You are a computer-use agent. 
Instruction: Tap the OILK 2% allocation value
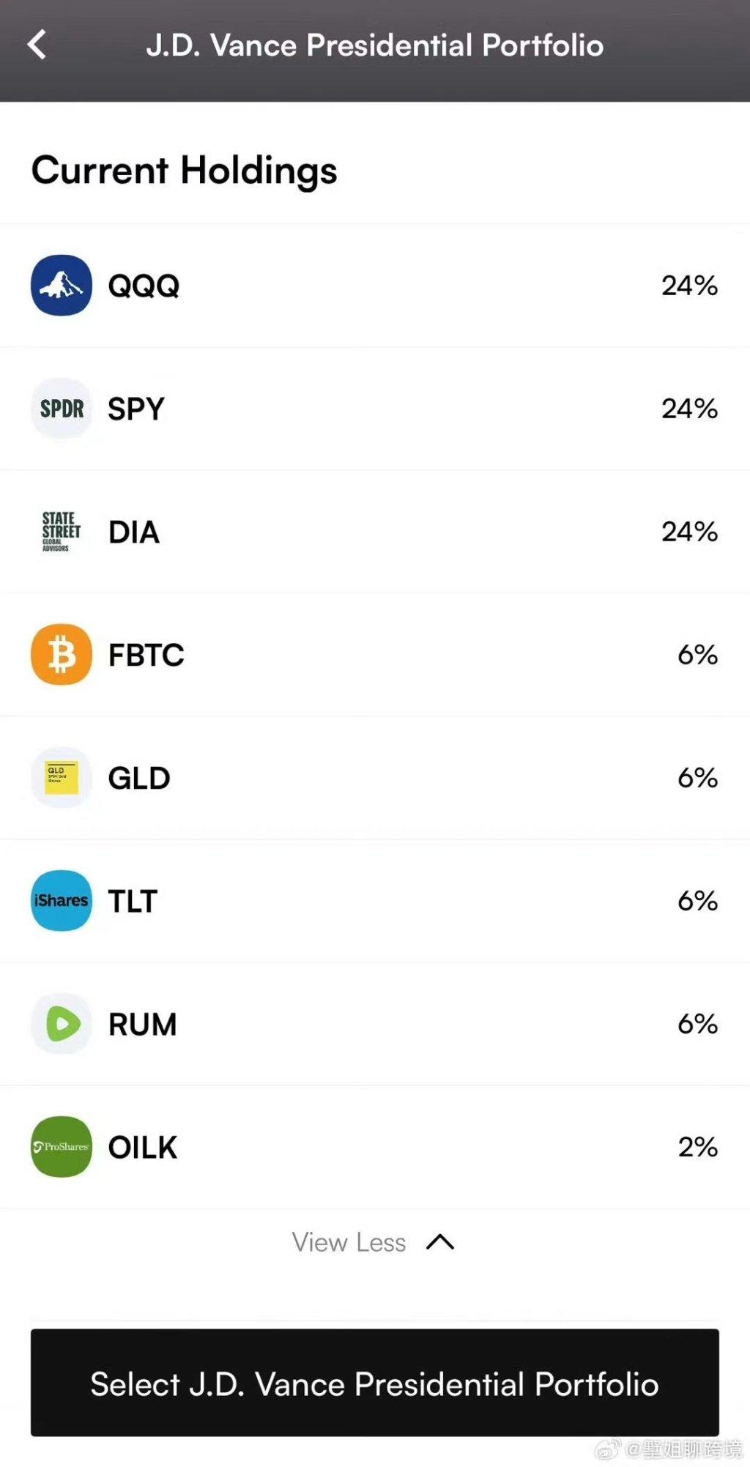point(697,1147)
